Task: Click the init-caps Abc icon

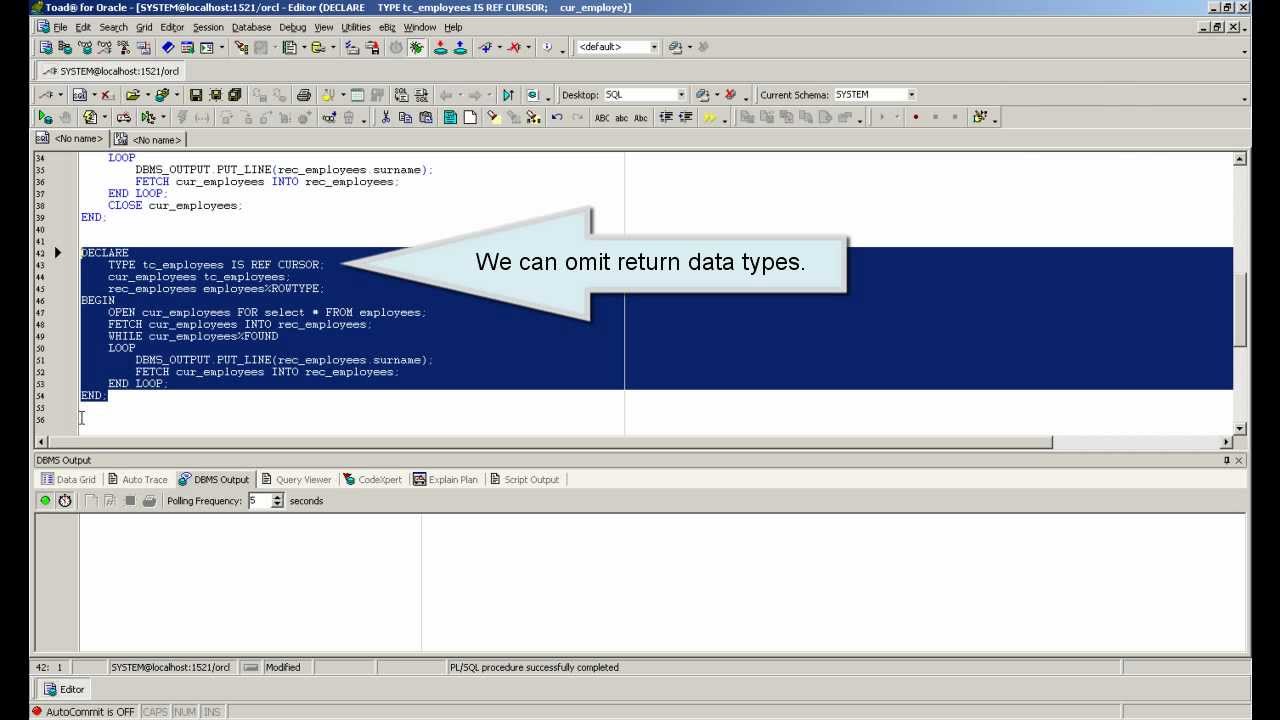Action: 641,117
